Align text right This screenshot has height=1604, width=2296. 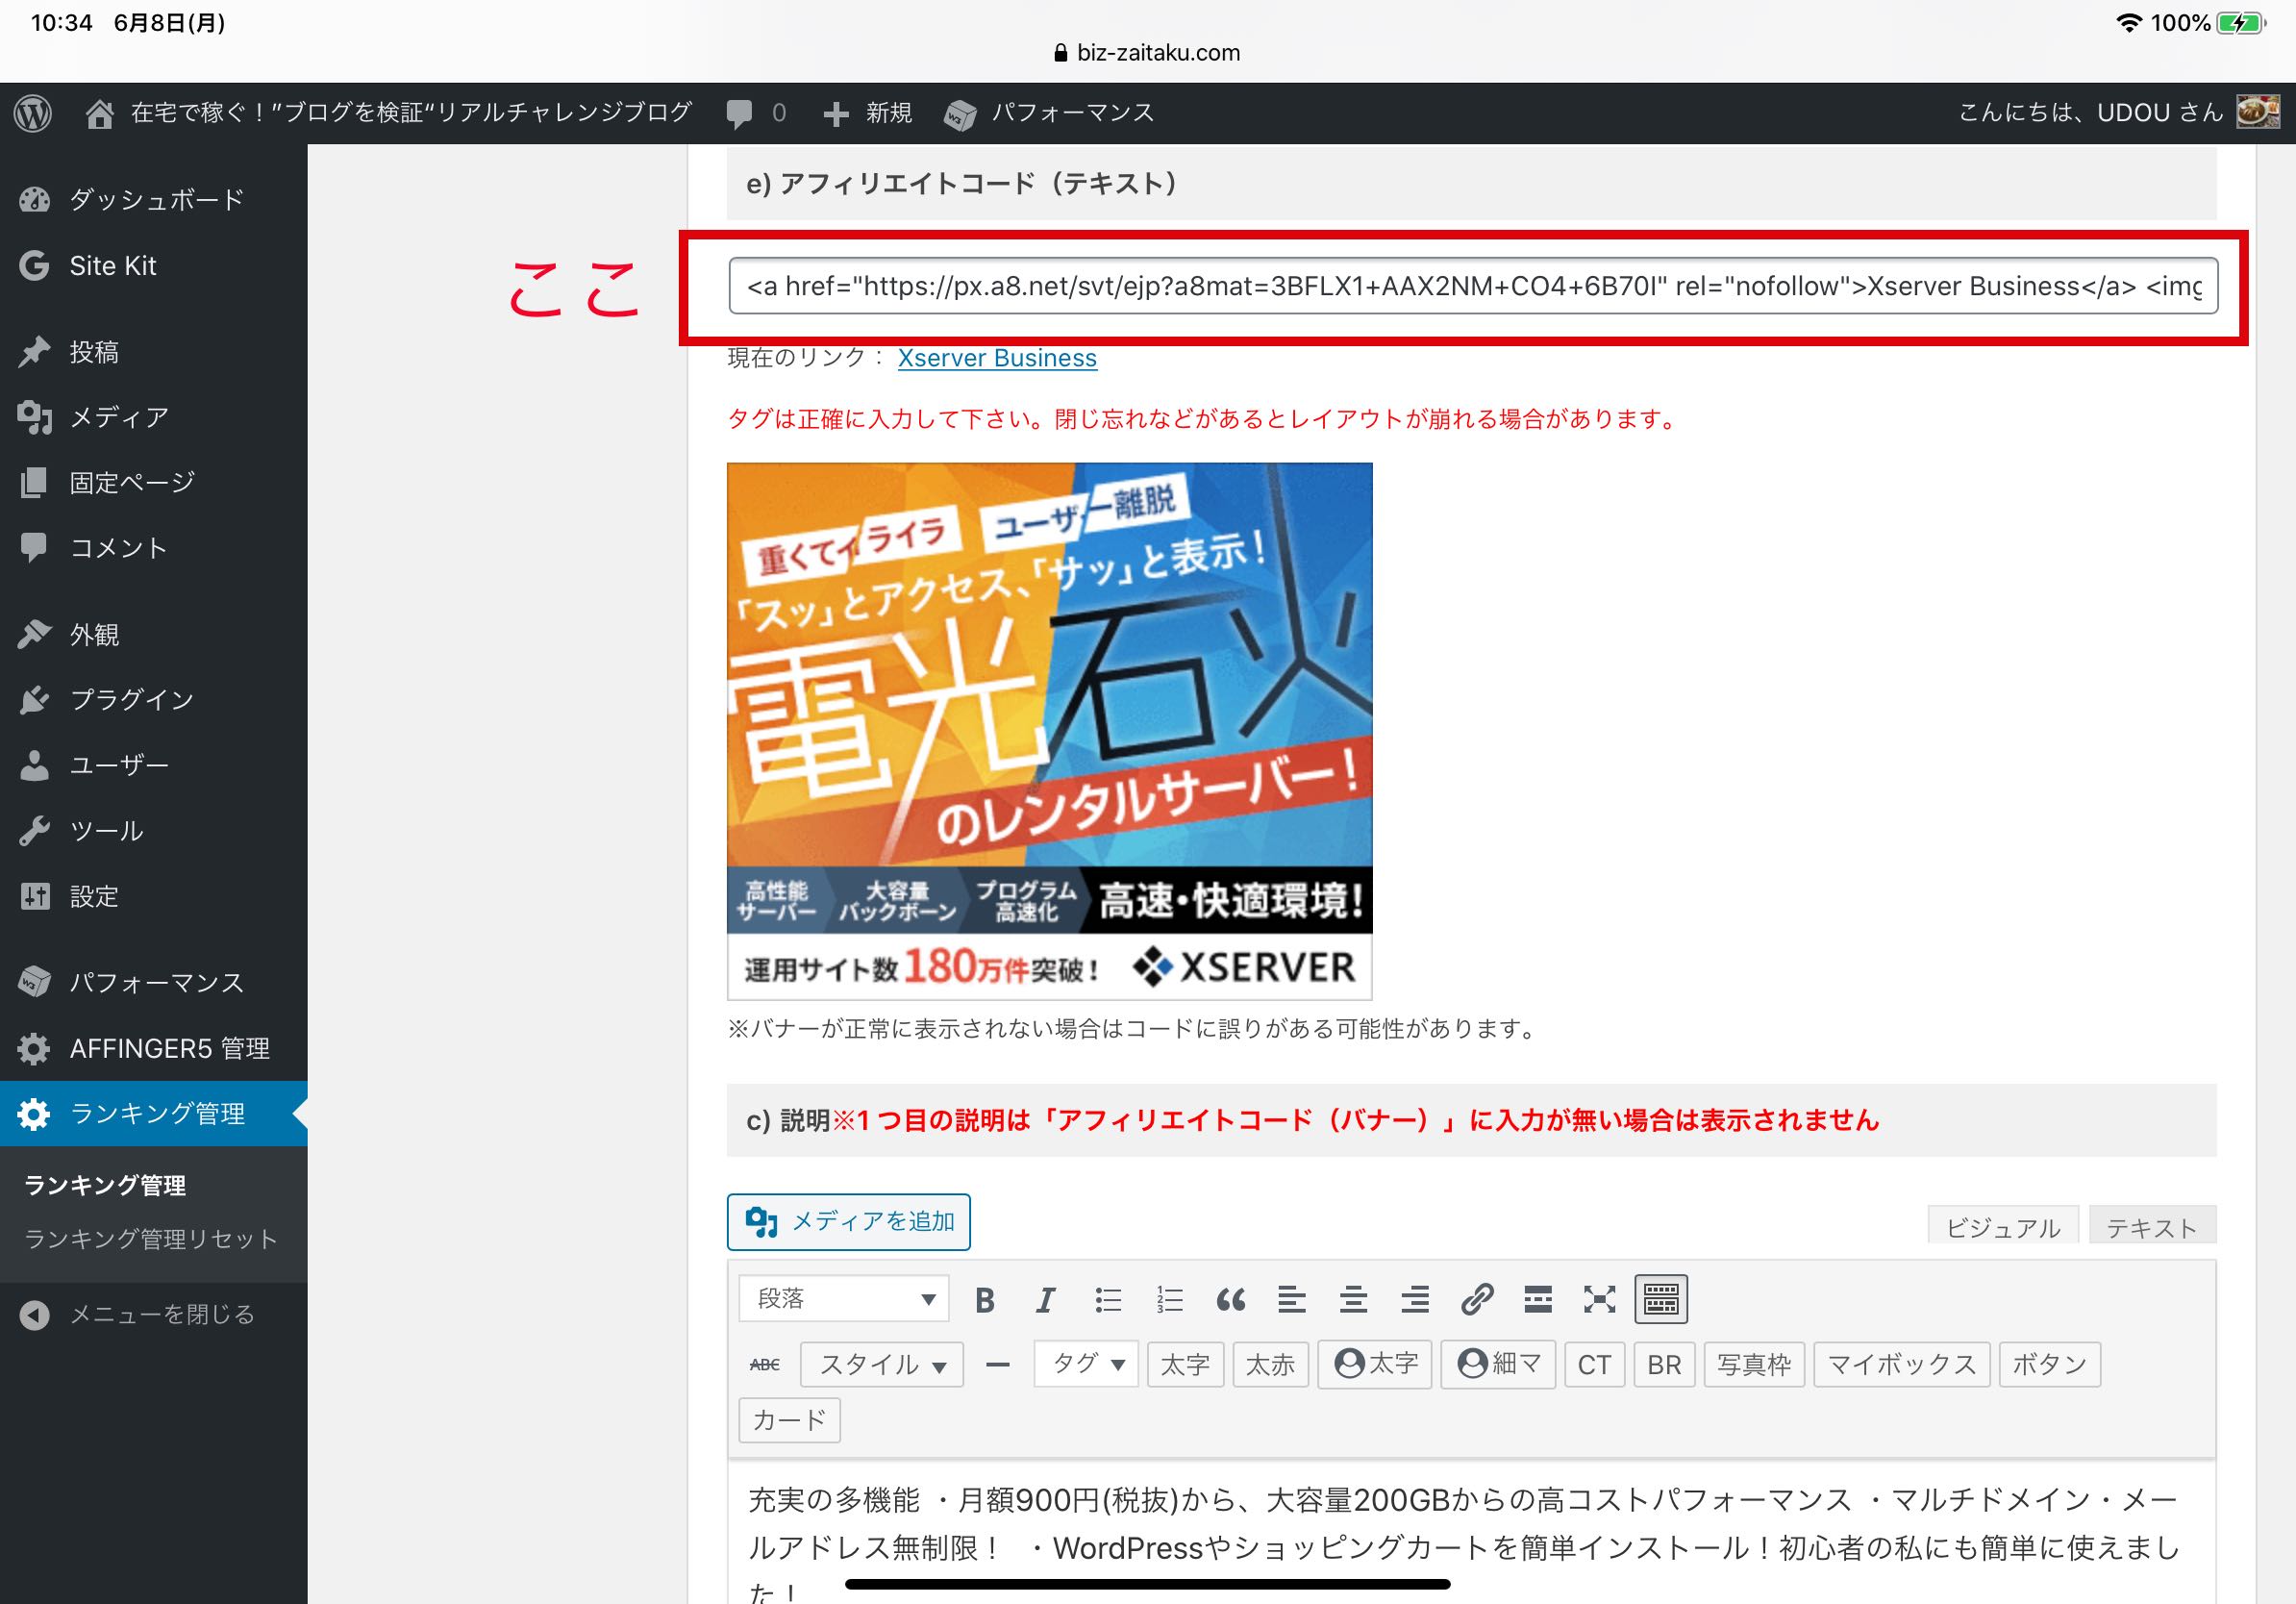click(1414, 1299)
